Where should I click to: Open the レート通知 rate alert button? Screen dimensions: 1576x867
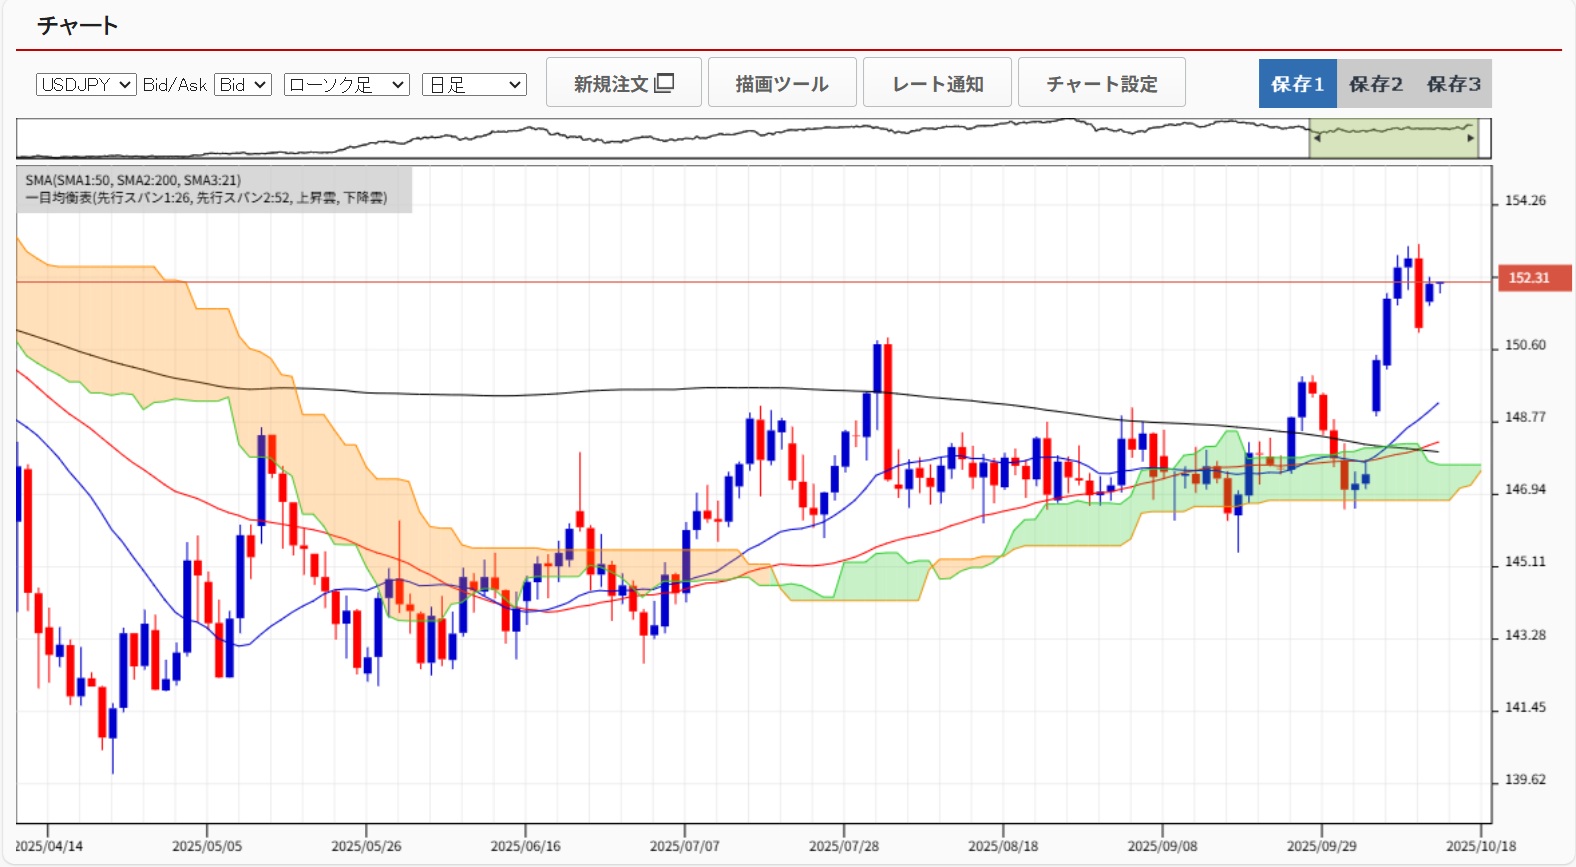point(937,83)
